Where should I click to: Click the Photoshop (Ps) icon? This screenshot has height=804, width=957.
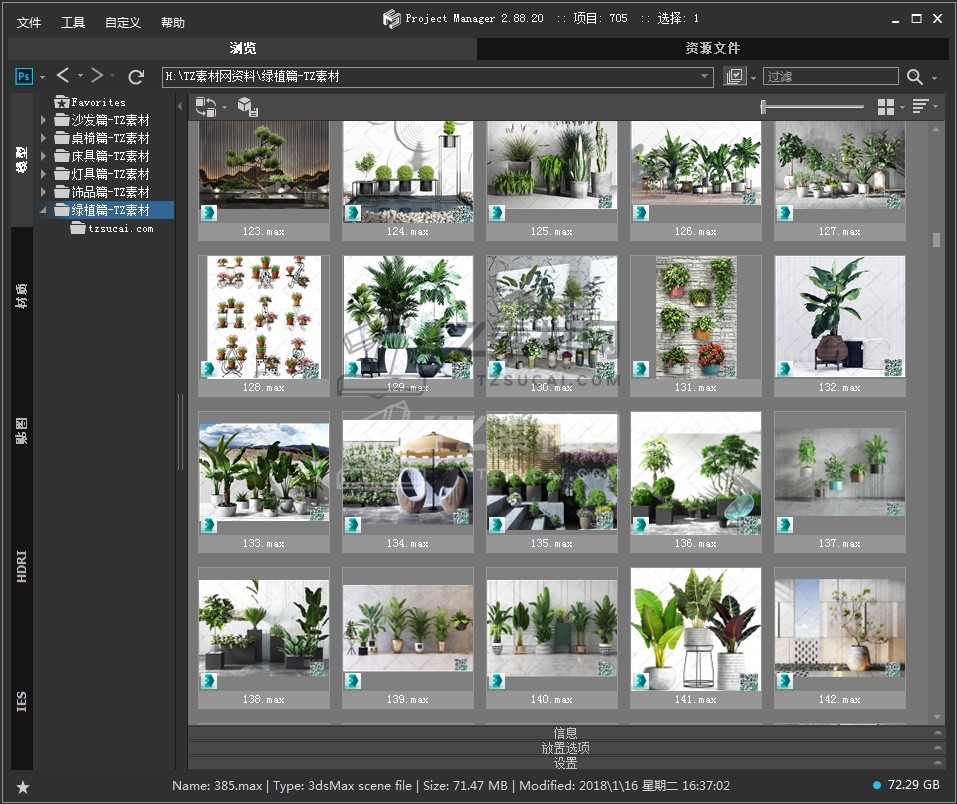[24, 77]
